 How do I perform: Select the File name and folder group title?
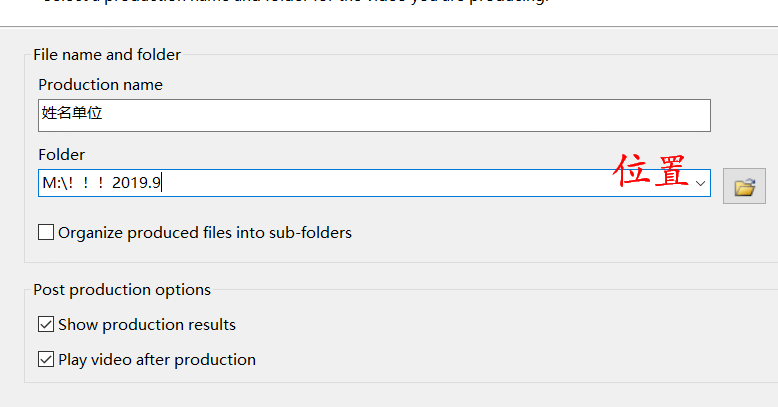107,55
